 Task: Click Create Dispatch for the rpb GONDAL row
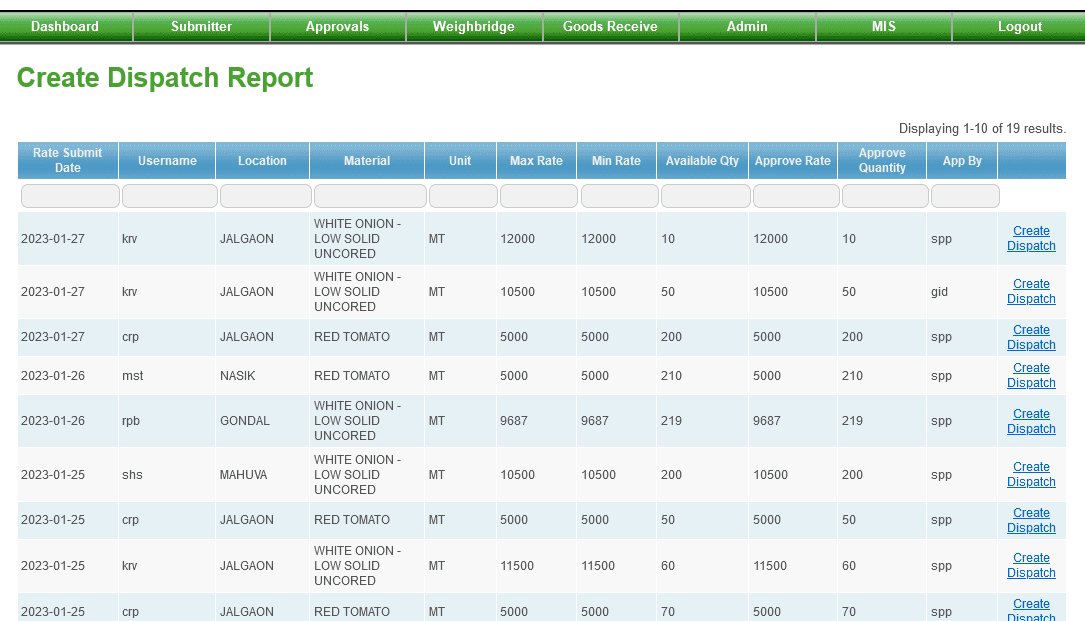(1031, 421)
